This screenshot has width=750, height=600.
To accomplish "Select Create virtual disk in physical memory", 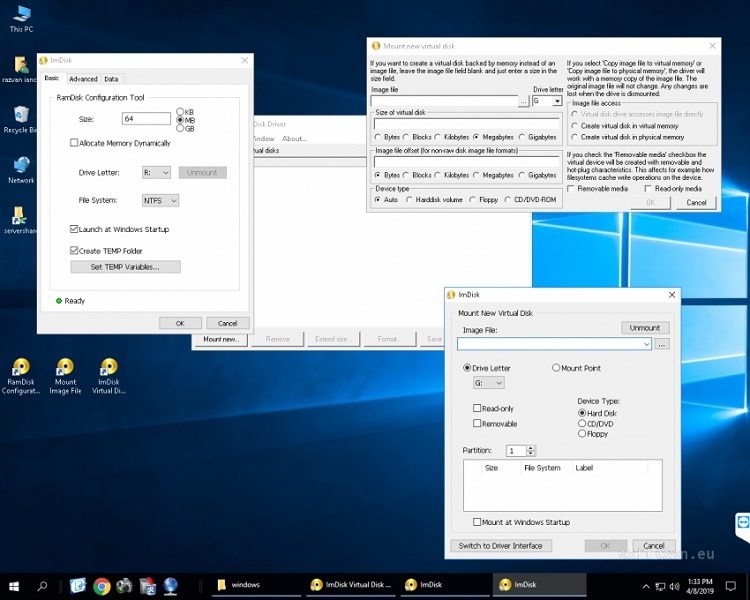I will pyautogui.click(x=574, y=137).
